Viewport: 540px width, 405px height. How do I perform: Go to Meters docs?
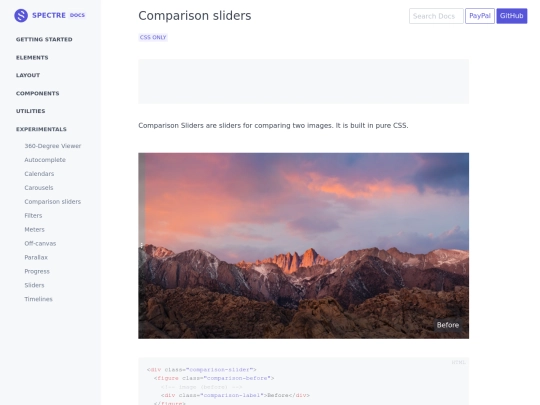pos(34,229)
